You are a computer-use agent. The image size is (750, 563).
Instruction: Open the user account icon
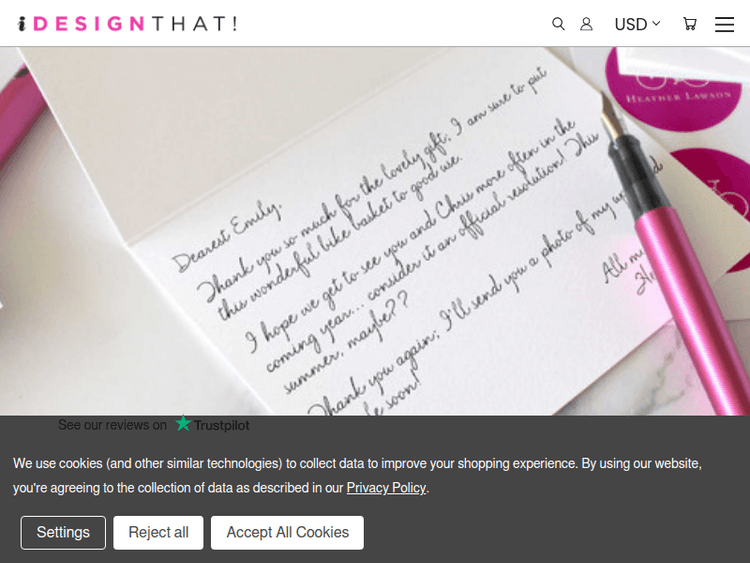coord(586,24)
